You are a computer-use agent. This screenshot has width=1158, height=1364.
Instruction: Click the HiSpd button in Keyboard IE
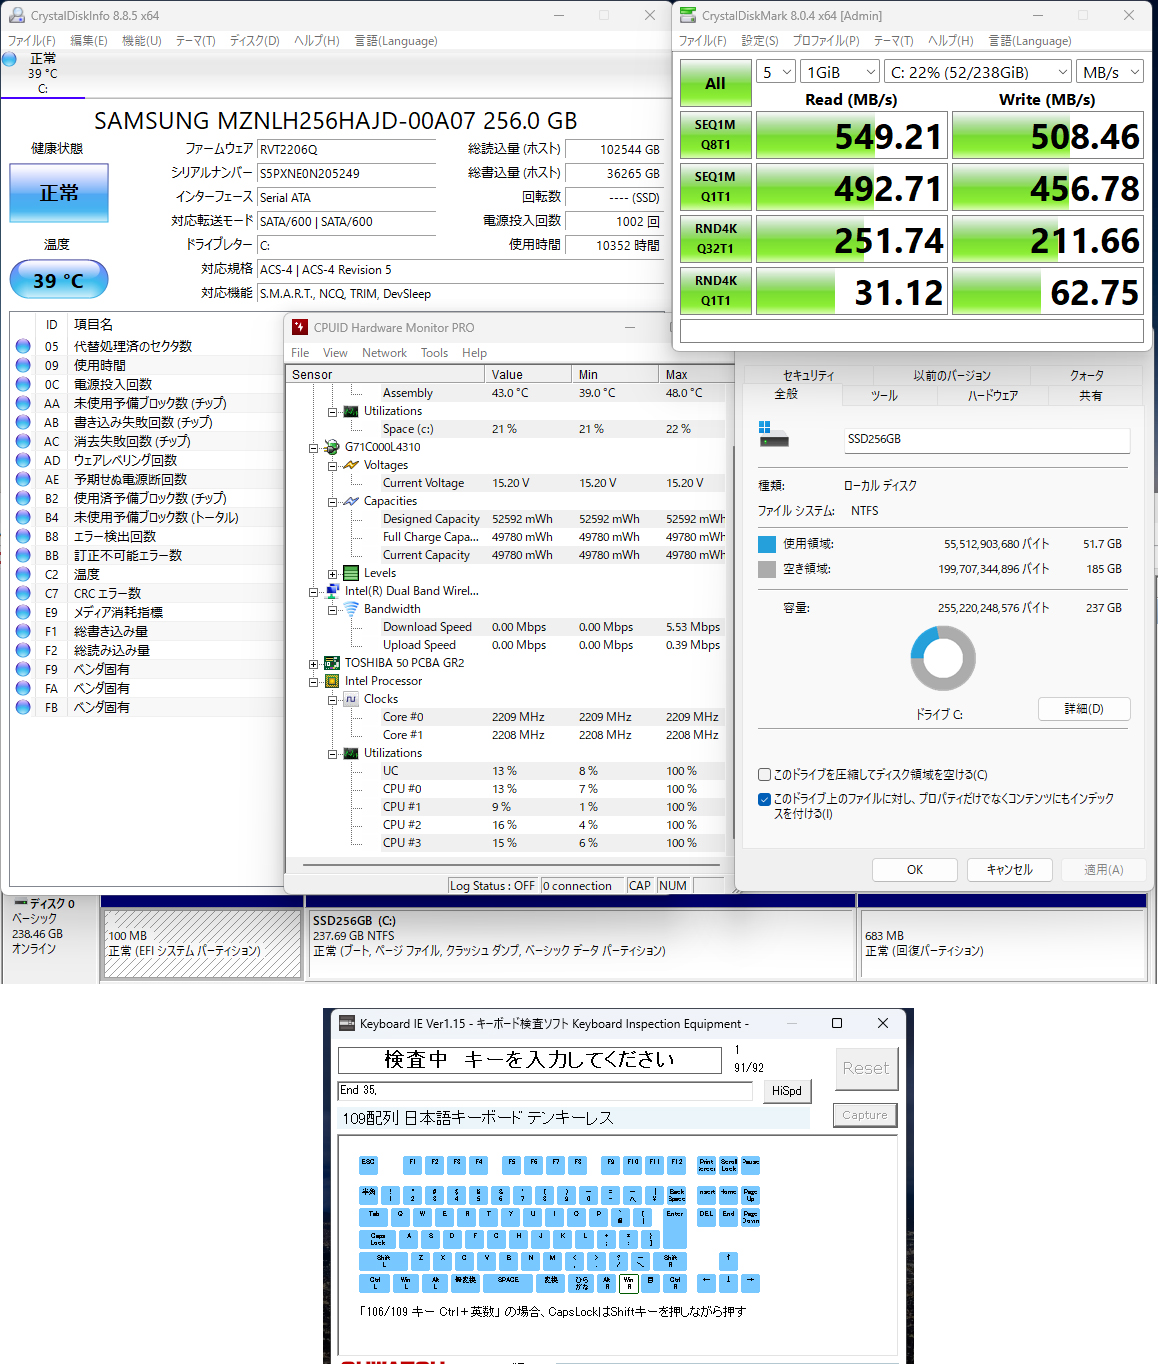click(x=787, y=1091)
